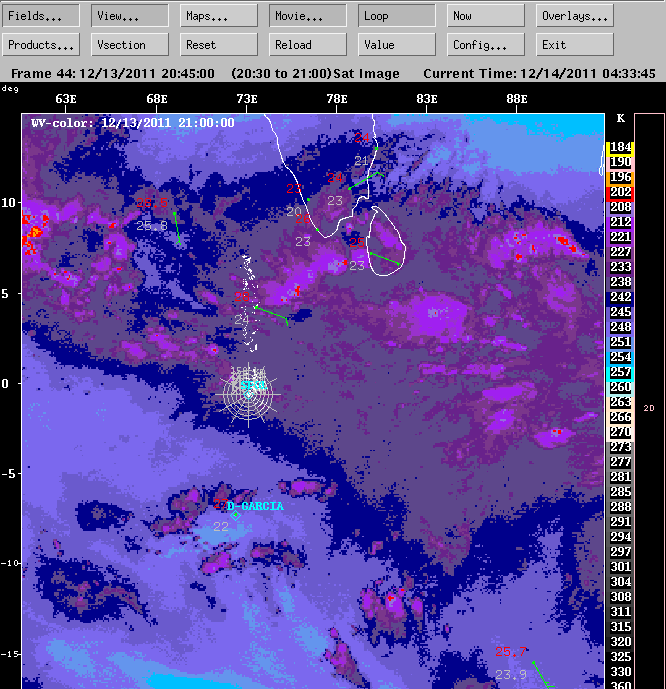Open the Maps... selection dialog
The height and width of the screenshot is (689, 666).
(x=219, y=16)
